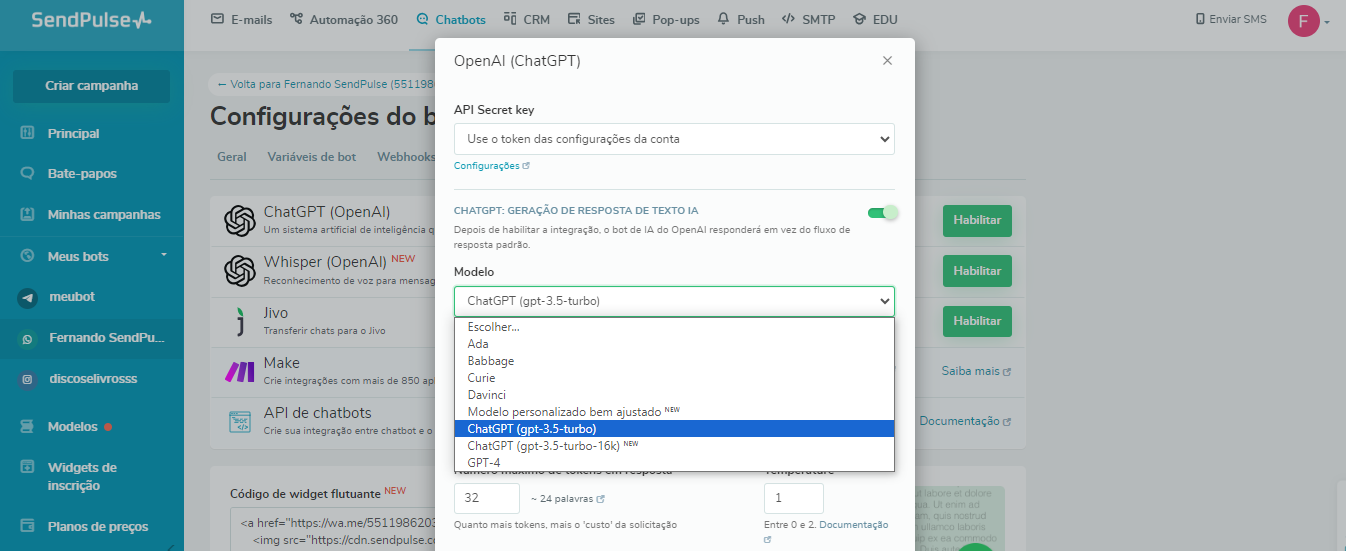Open the Pop-ups tab
Image resolution: width=1346 pixels, height=551 pixels.
coord(666,19)
